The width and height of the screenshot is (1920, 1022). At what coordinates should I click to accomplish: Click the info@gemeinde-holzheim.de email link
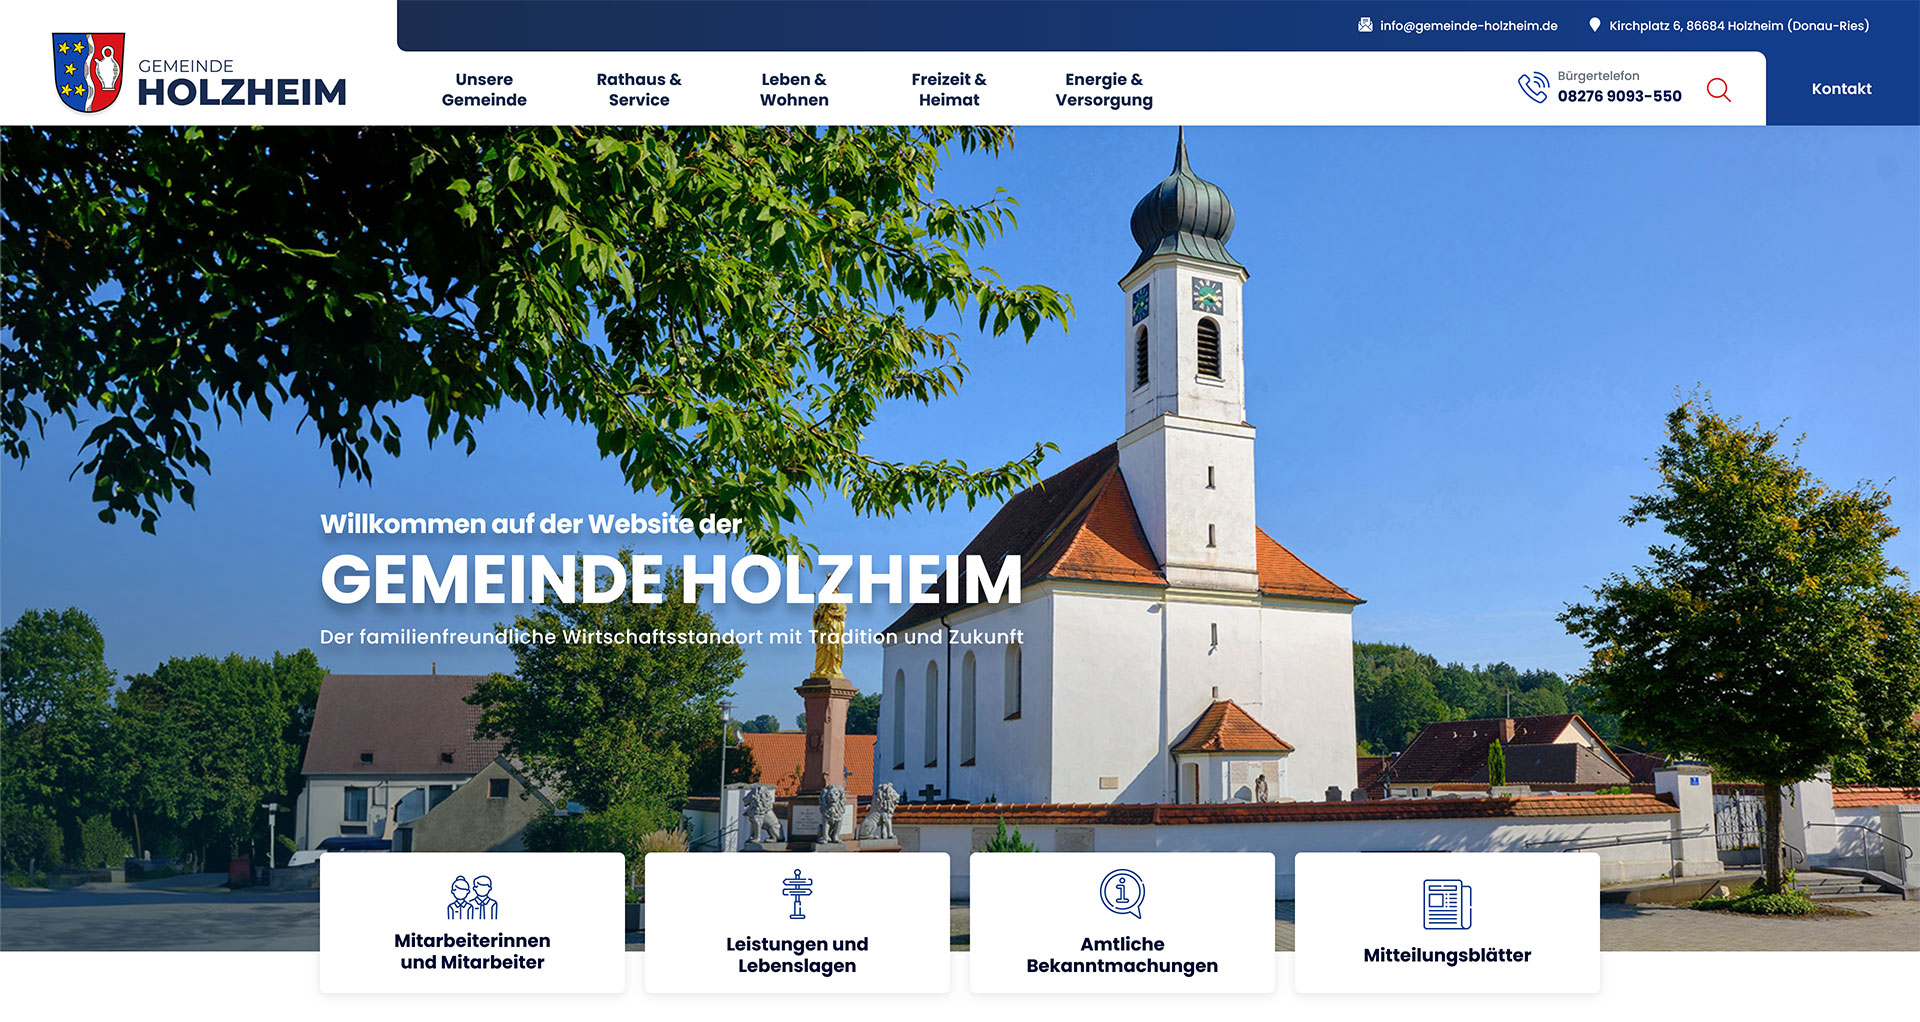[x=1468, y=26]
